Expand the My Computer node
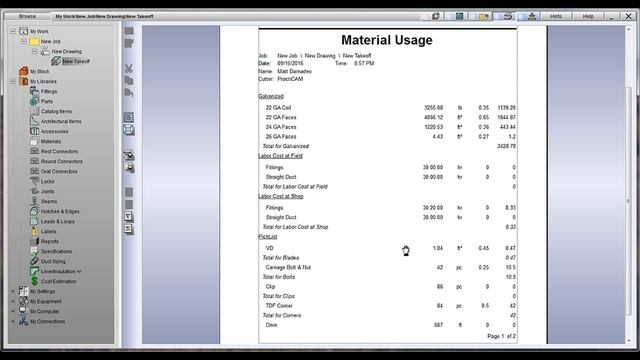The height and width of the screenshot is (360, 640). coord(13,311)
